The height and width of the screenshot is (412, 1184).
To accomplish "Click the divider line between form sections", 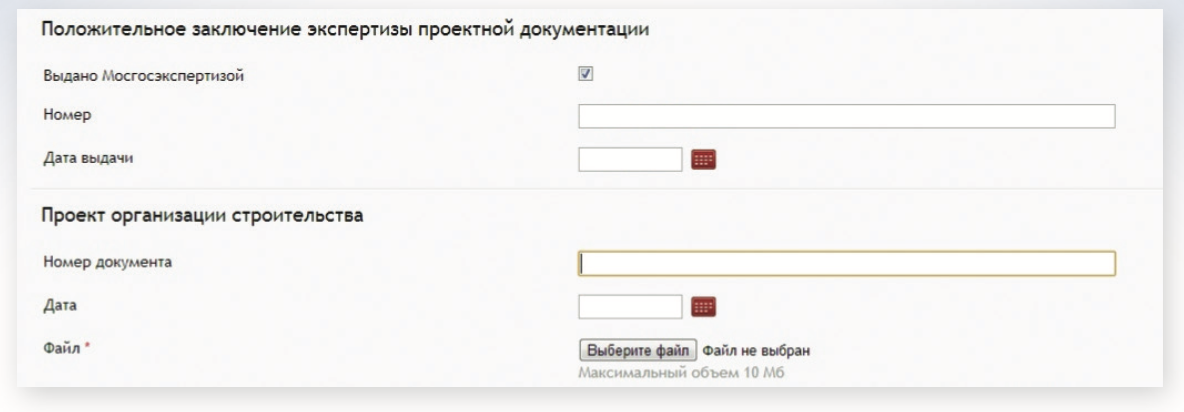I will pyautogui.click(x=597, y=188).
